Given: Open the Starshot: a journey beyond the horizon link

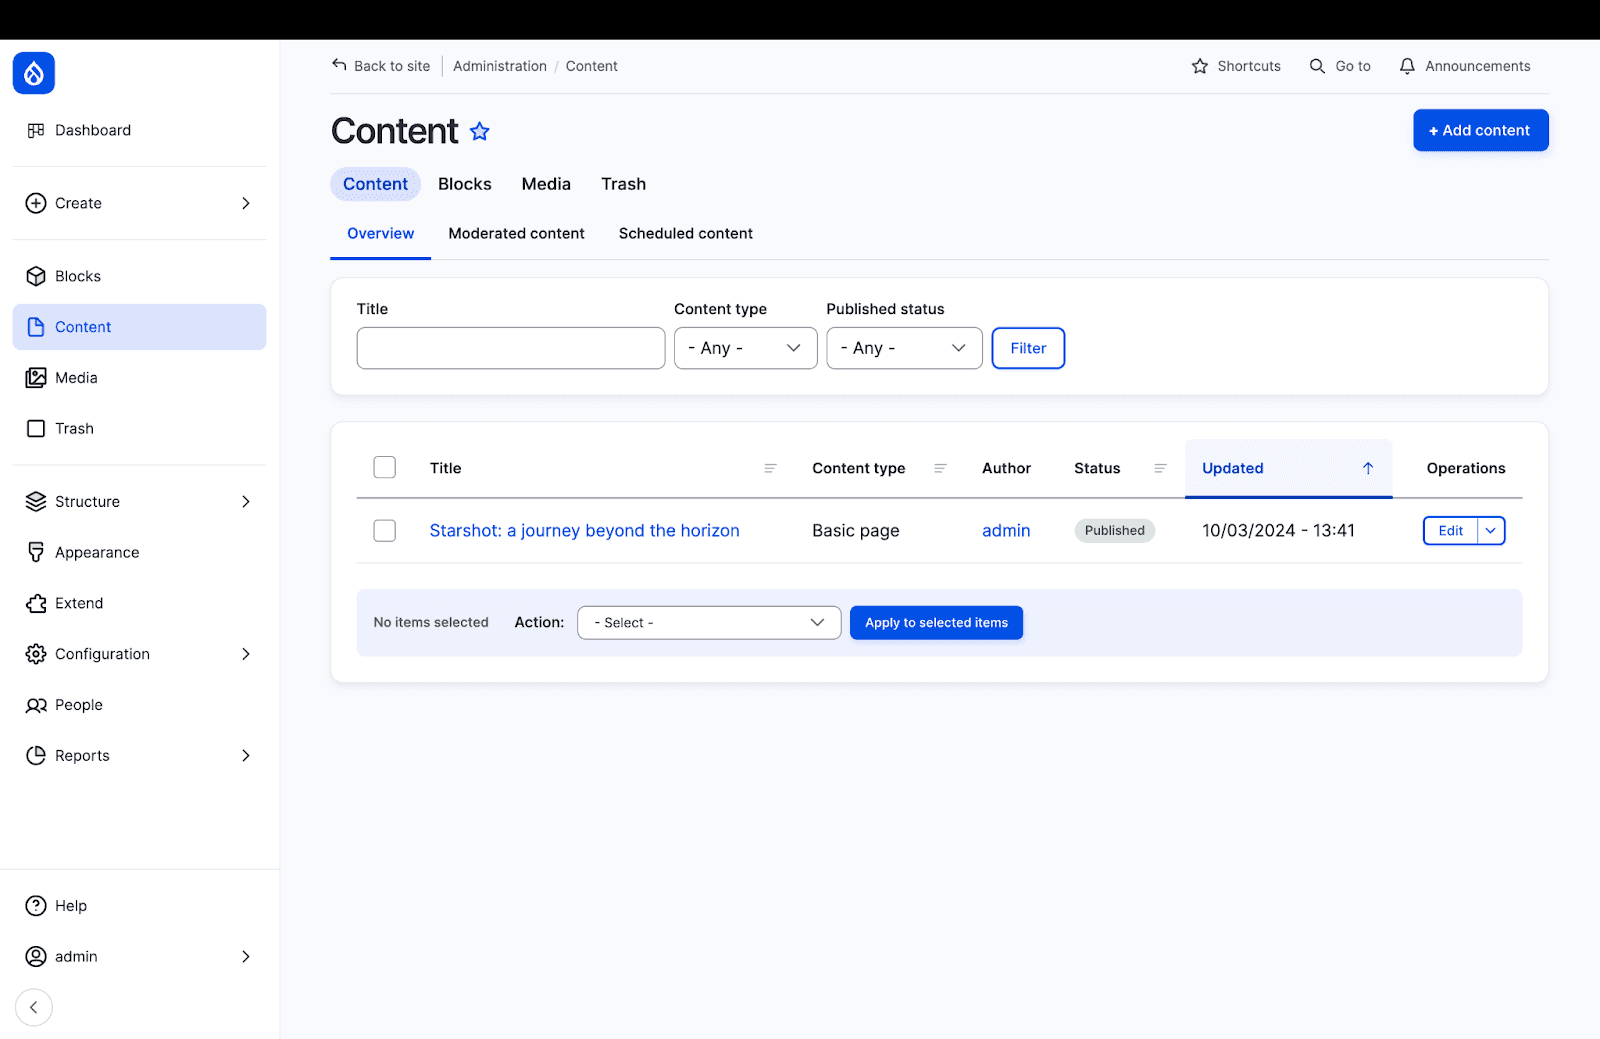Looking at the screenshot, I should click(585, 531).
